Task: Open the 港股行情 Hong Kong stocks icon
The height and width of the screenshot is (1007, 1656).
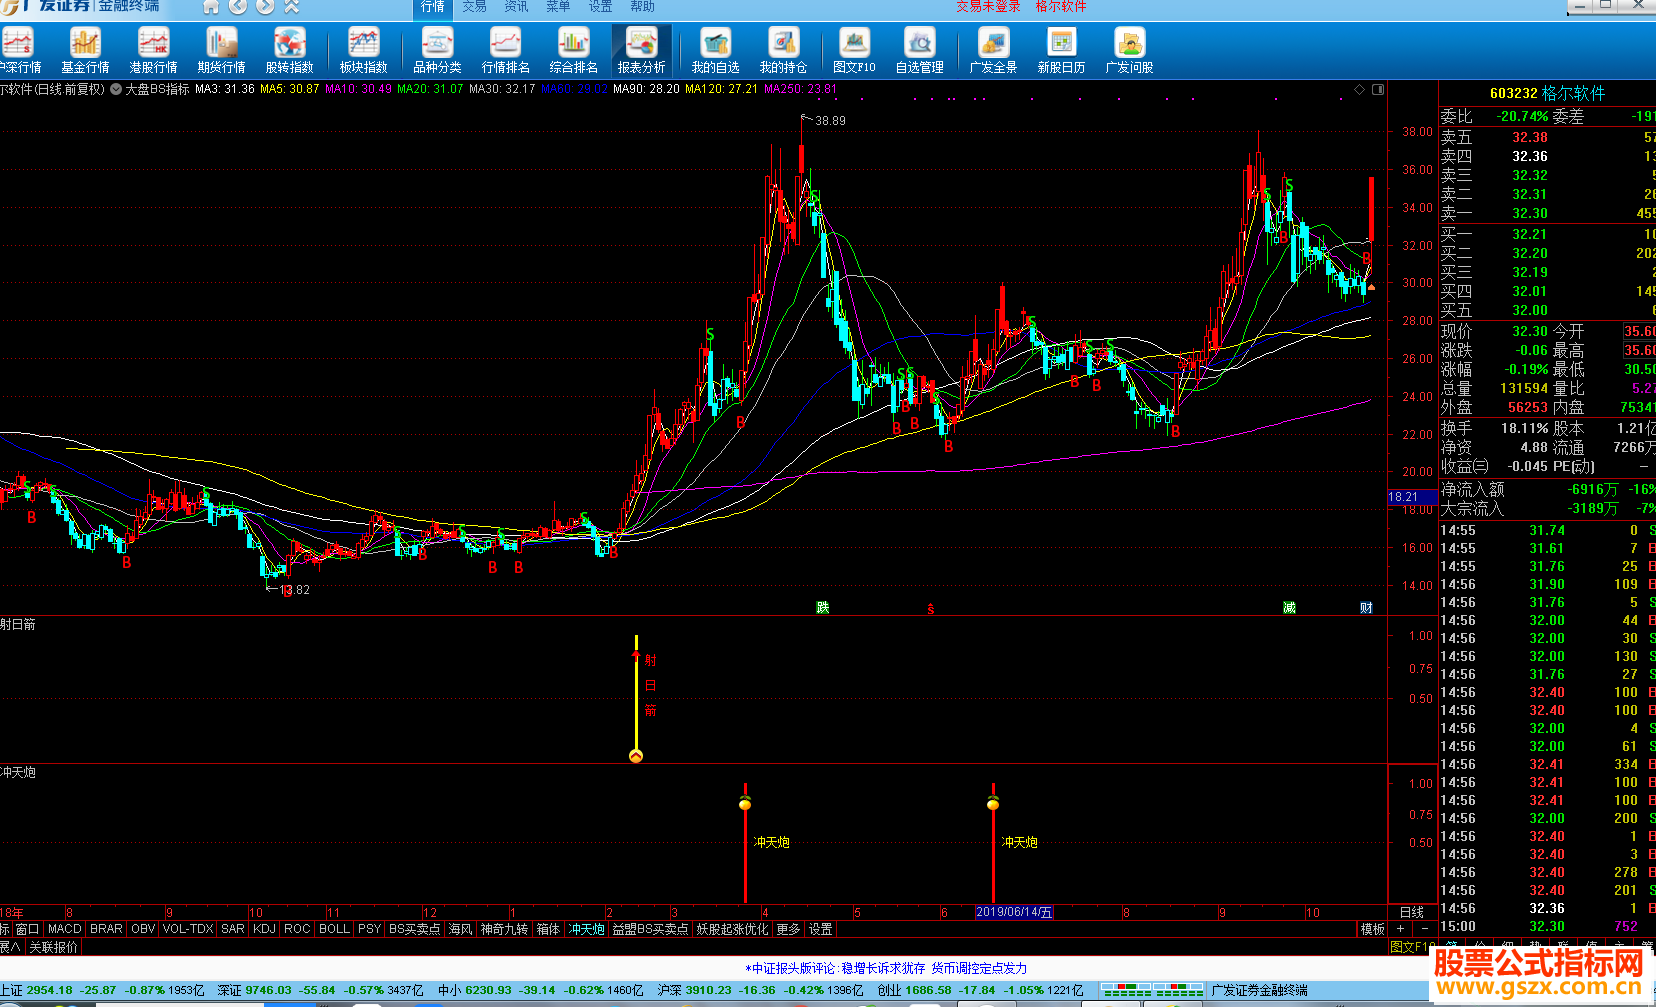Action: 153,51
